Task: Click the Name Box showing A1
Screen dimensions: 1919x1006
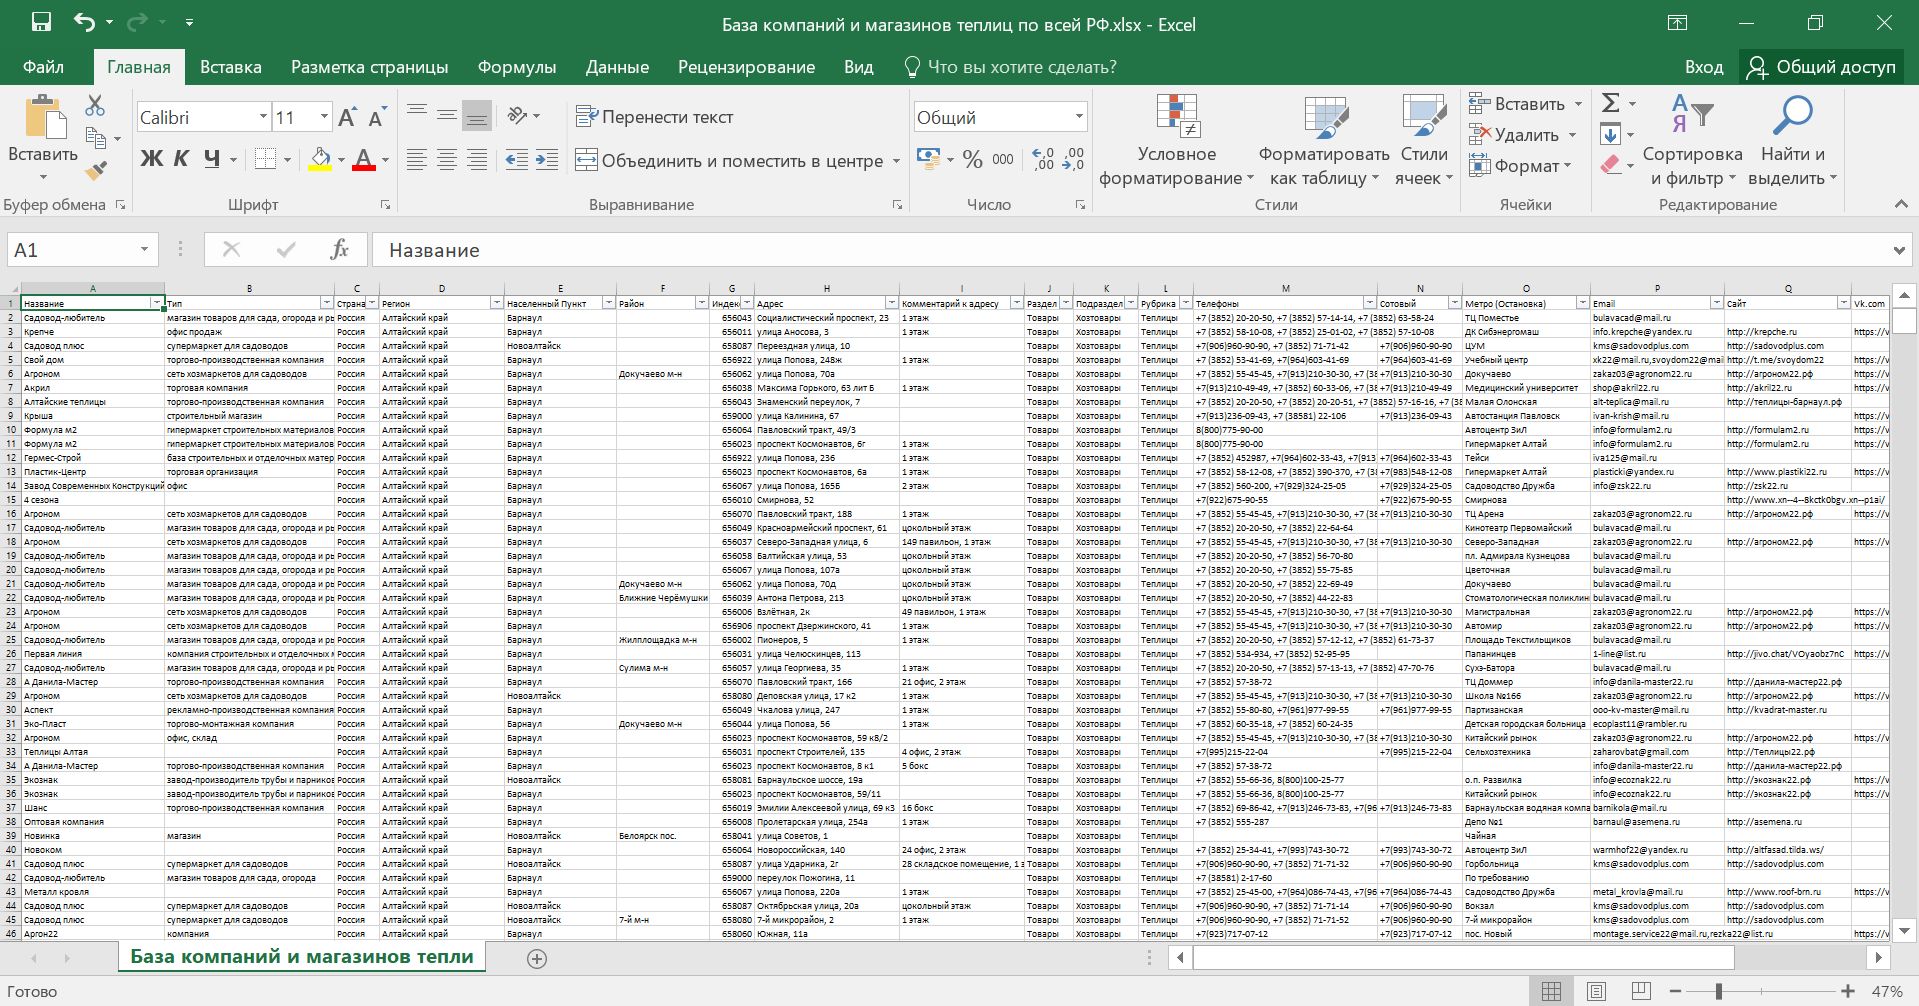Action: tap(70, 250)
